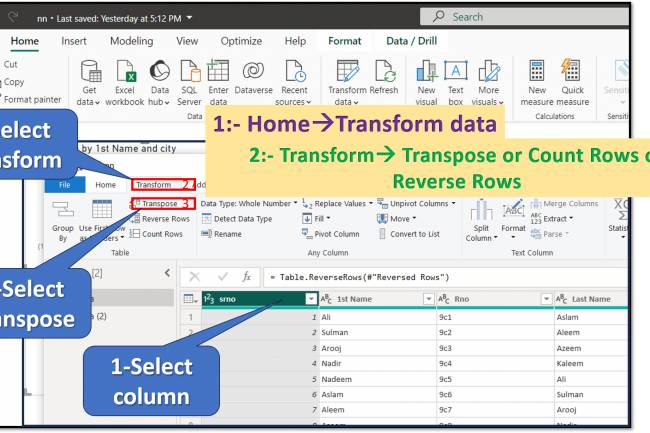
Task: Click Convert to List
Action: point(408,234)
